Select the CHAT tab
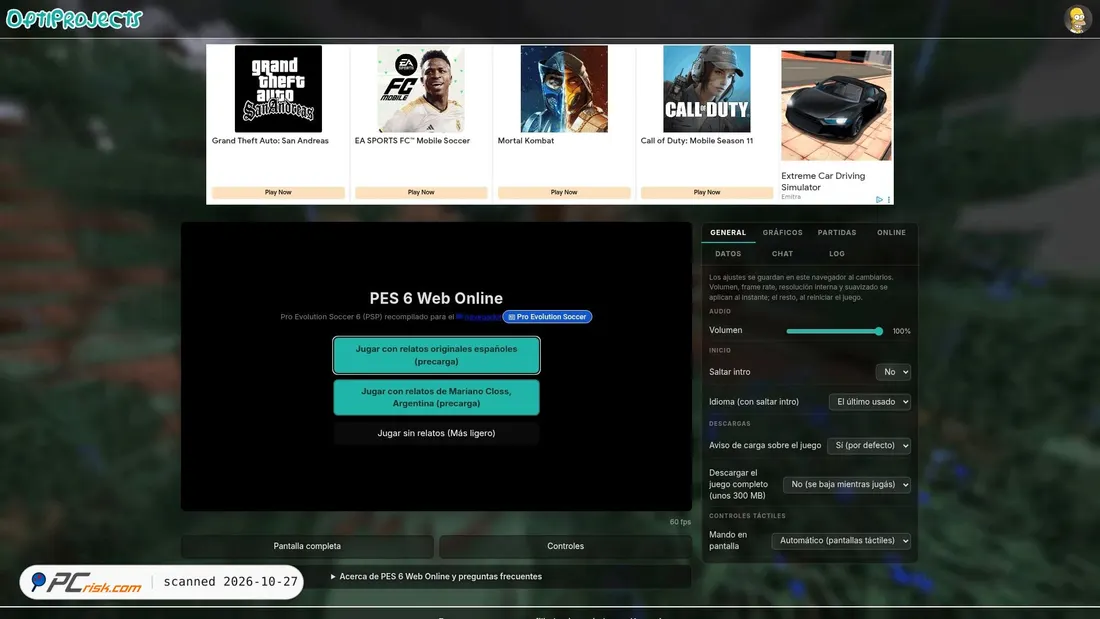Viewport: 1100px width, 619px height. [782, 254]
